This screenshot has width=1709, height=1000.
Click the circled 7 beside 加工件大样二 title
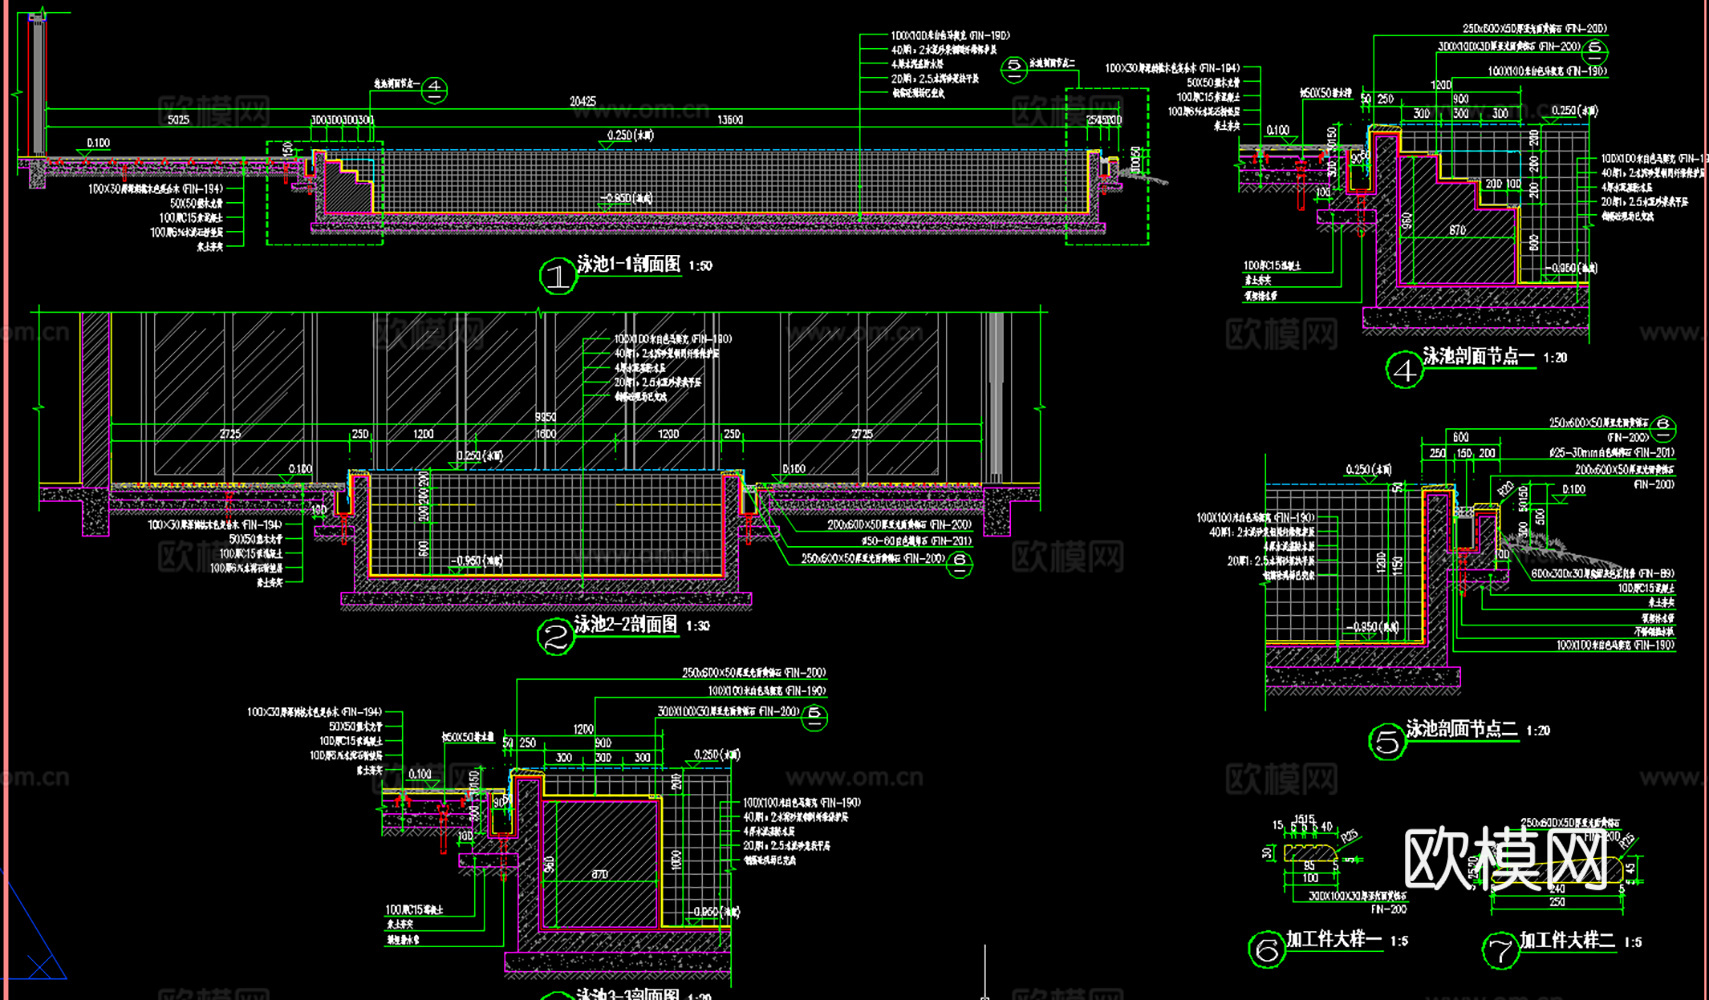[1500, 950]
